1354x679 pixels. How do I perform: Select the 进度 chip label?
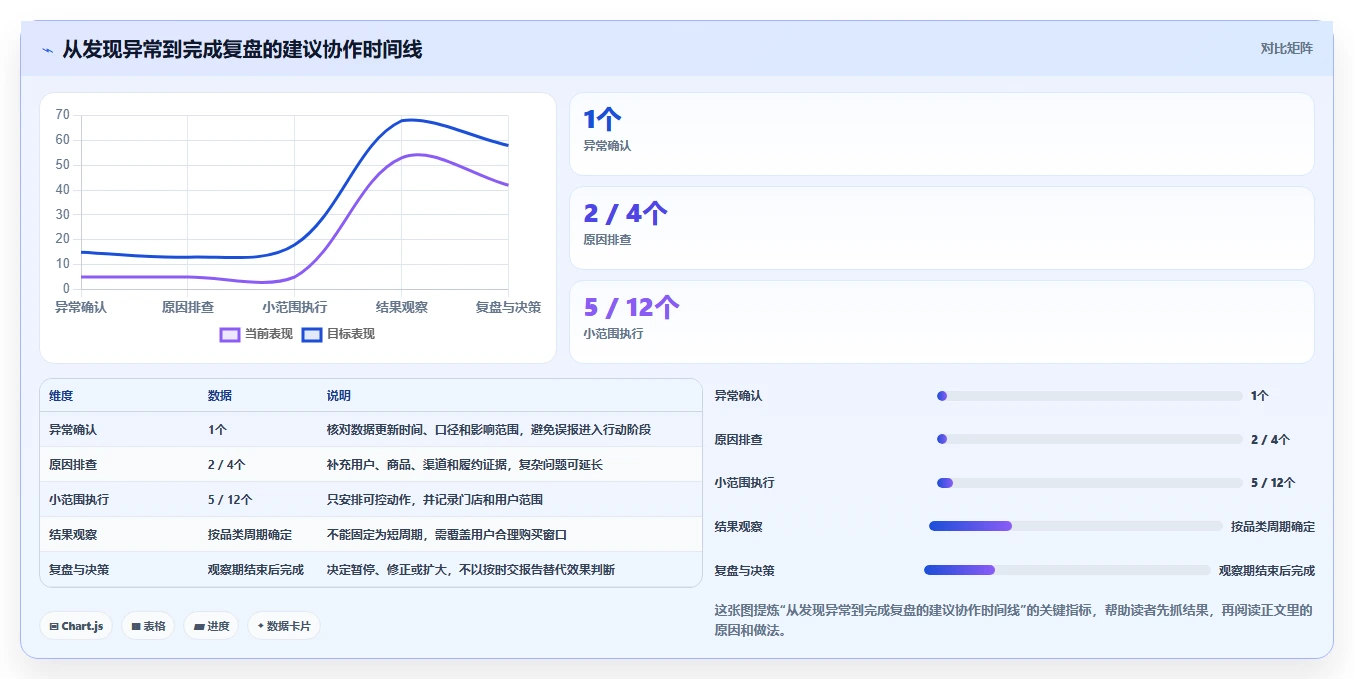[218, 627]
